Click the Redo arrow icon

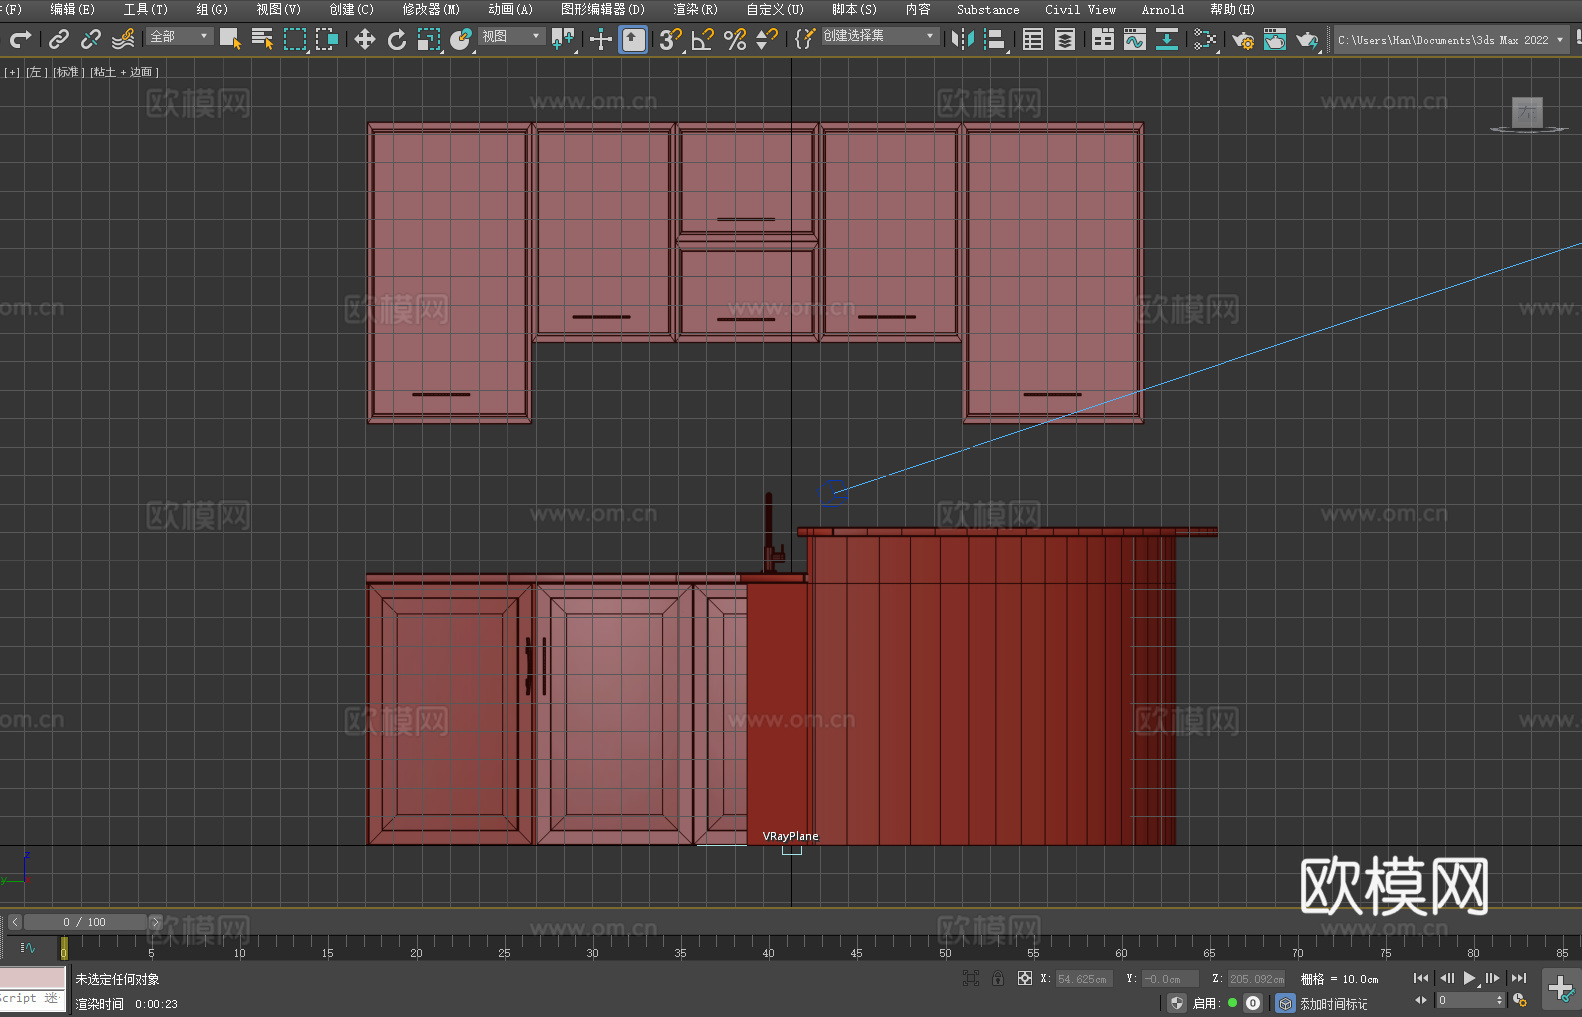click(x=20, y=39)
